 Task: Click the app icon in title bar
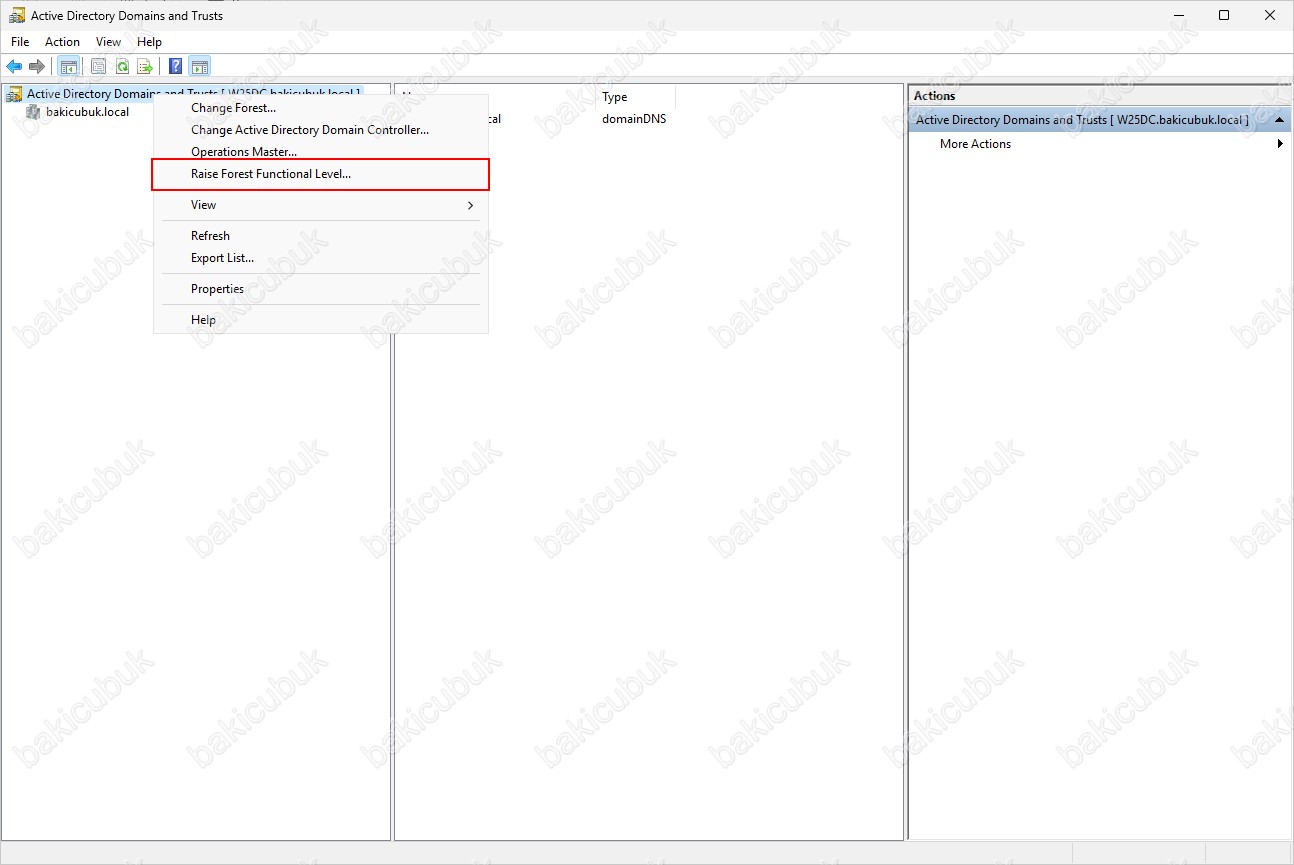(17, 15)
